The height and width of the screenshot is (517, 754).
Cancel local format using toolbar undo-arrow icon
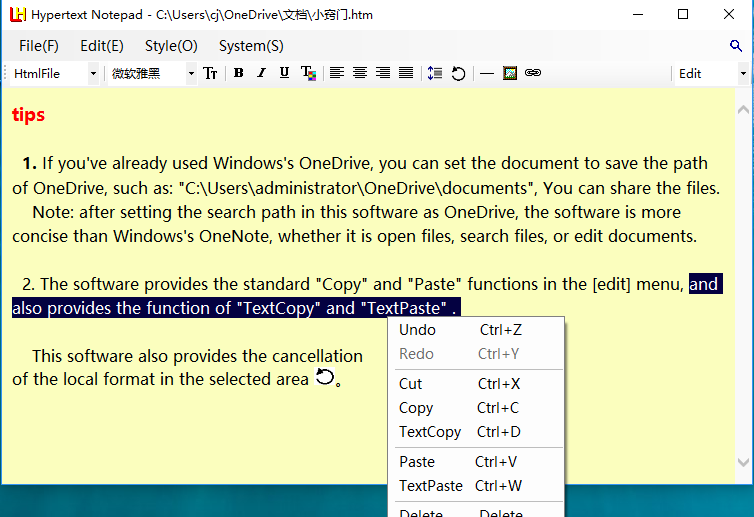tap(458, 74)
